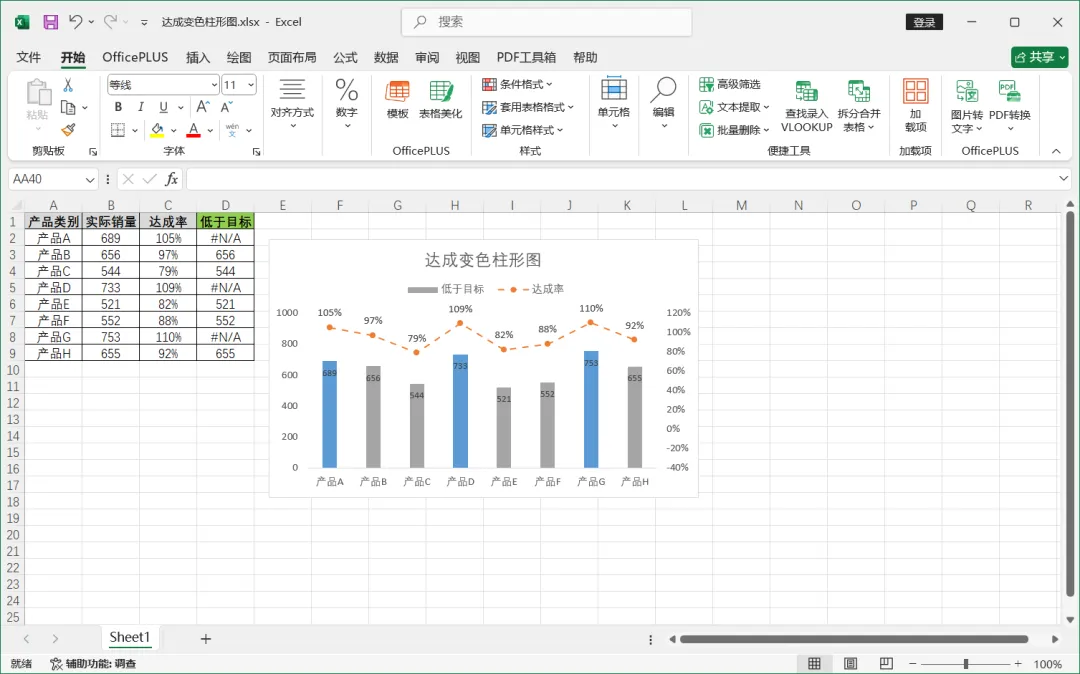Switch to PDF工具箱 tab
This screenshot has width=1080, height=674.
[526, 57]
